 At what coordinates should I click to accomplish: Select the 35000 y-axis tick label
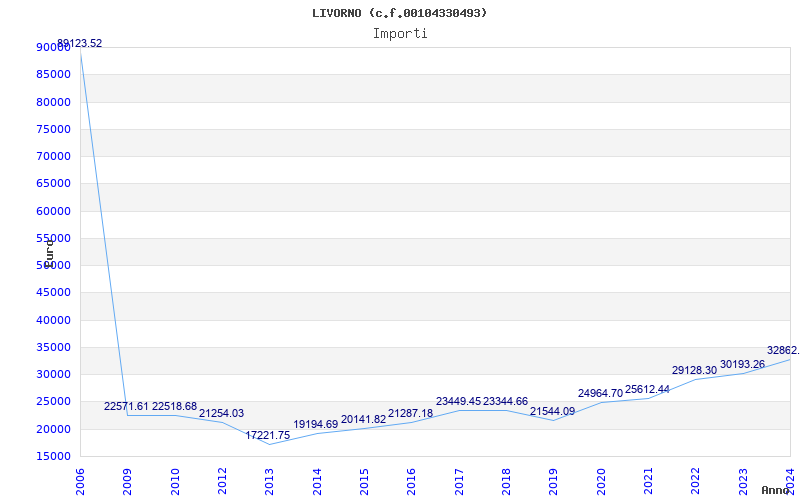coord(54,347)
